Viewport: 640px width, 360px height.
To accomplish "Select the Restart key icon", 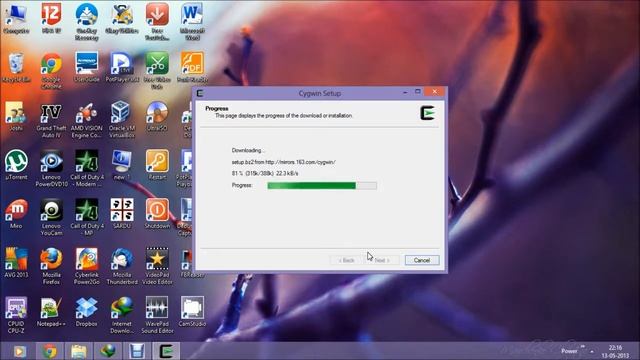I will click(x=157, y=165).
